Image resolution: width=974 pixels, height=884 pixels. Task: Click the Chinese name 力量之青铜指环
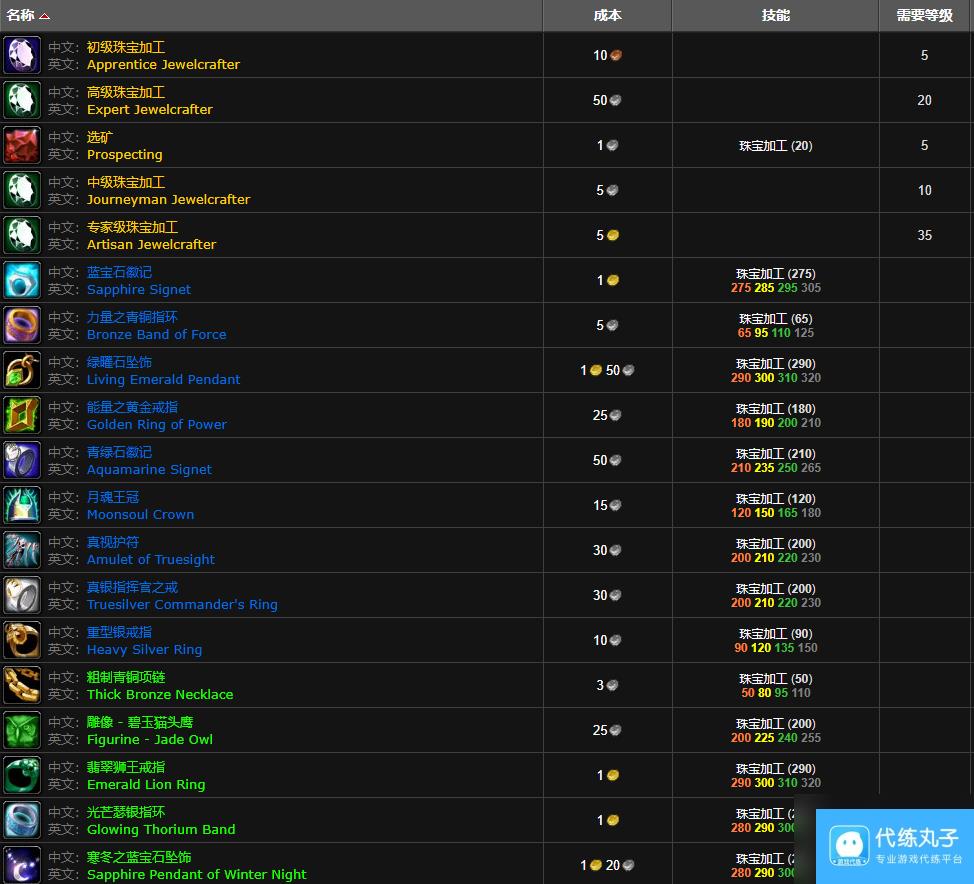click(132, 317)
